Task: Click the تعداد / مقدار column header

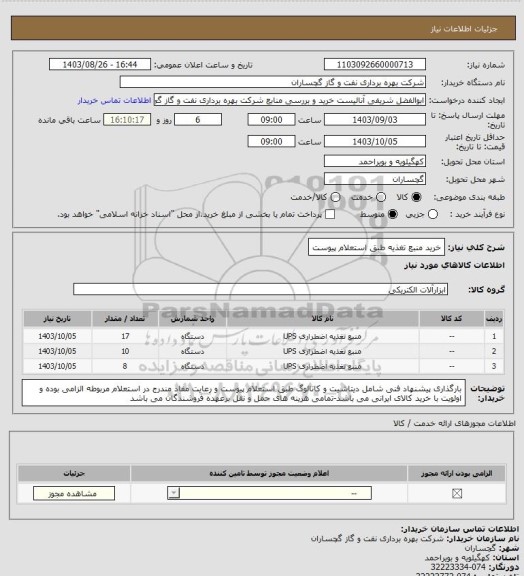Action: pyautogui.click(x=125, y=318)
